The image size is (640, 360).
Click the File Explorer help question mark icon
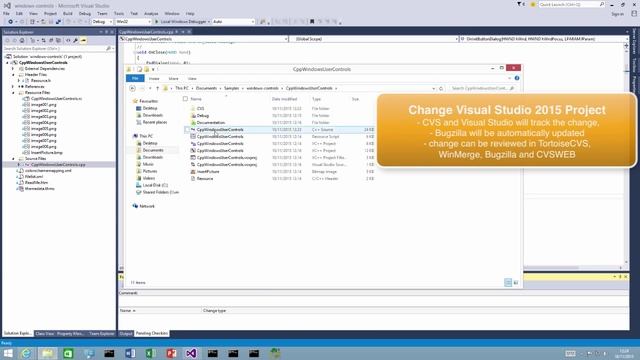517,78
